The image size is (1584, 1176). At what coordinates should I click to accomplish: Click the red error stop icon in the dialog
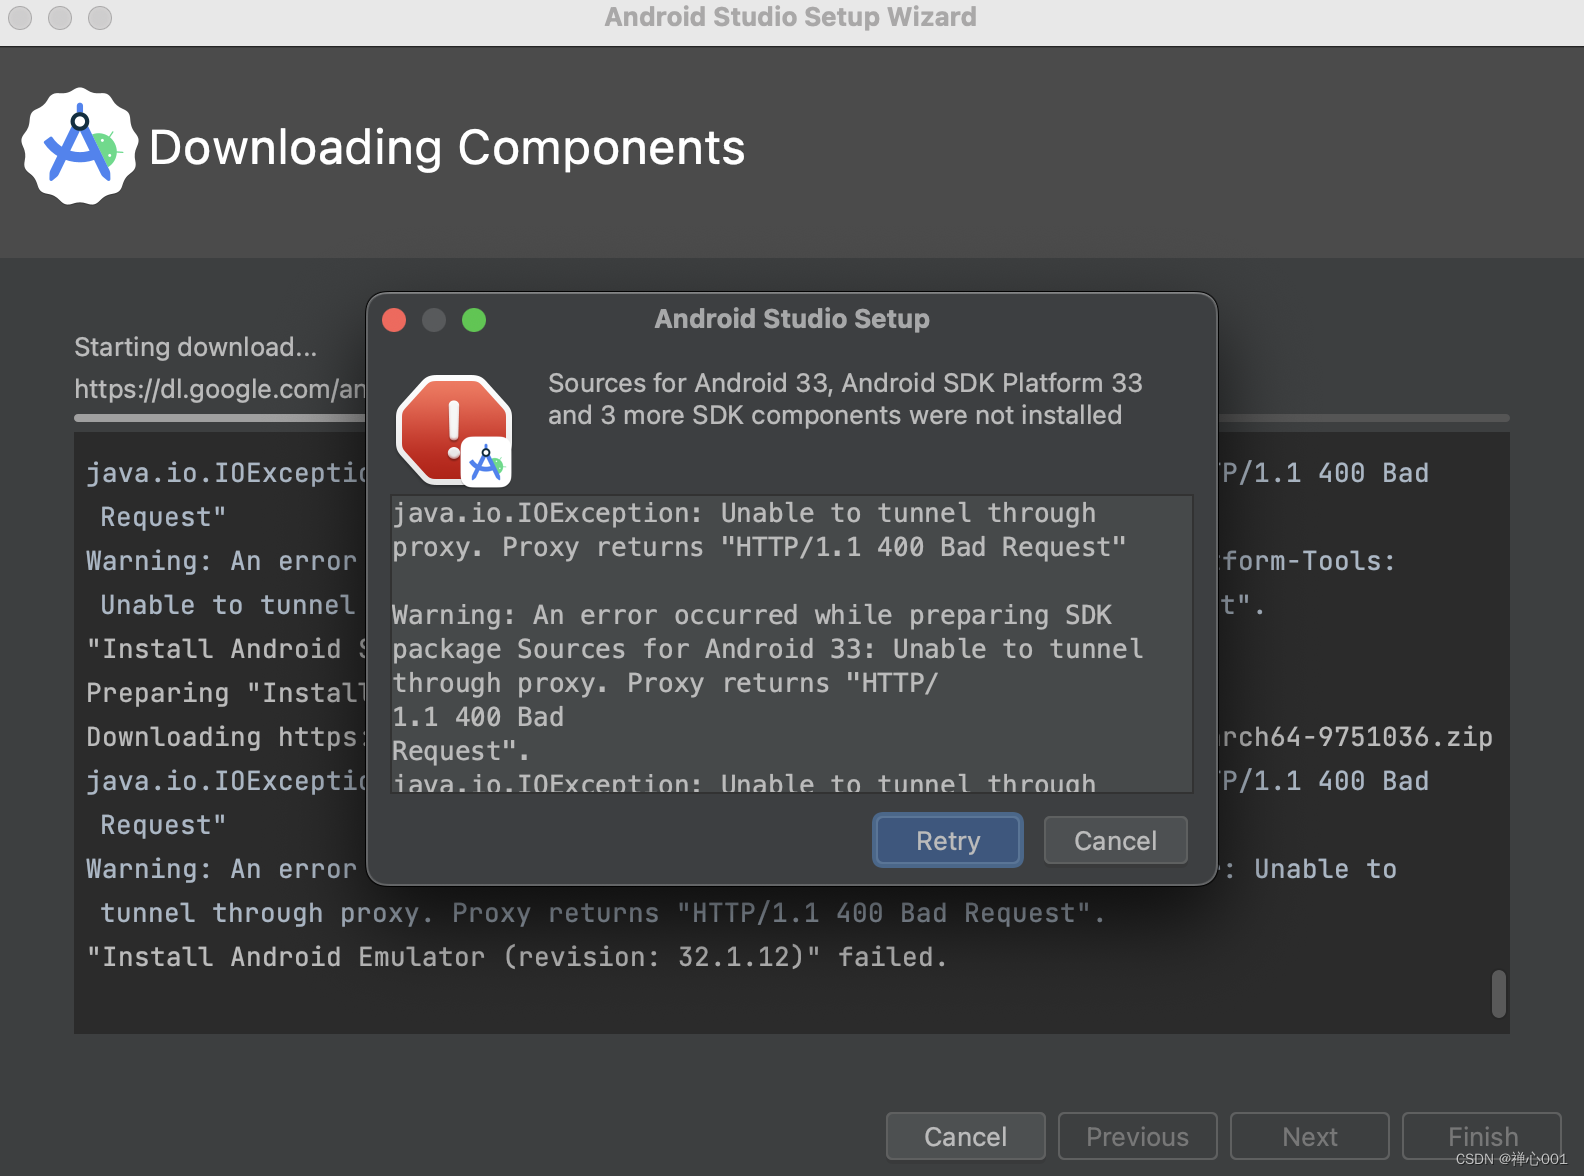tap(454, 430)
